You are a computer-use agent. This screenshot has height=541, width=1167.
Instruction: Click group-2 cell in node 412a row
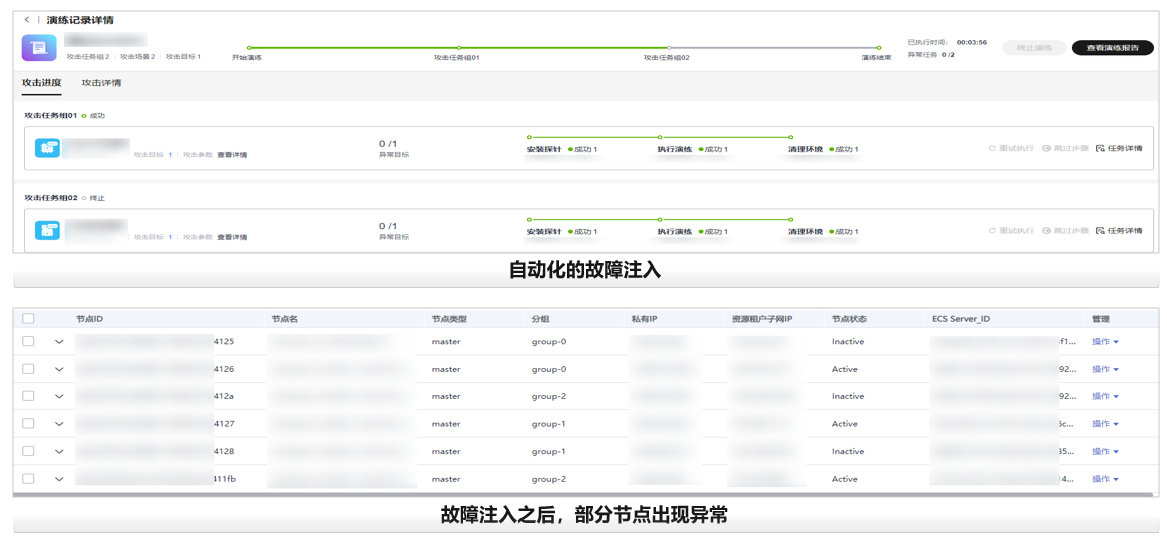click(x=549, y=396)
